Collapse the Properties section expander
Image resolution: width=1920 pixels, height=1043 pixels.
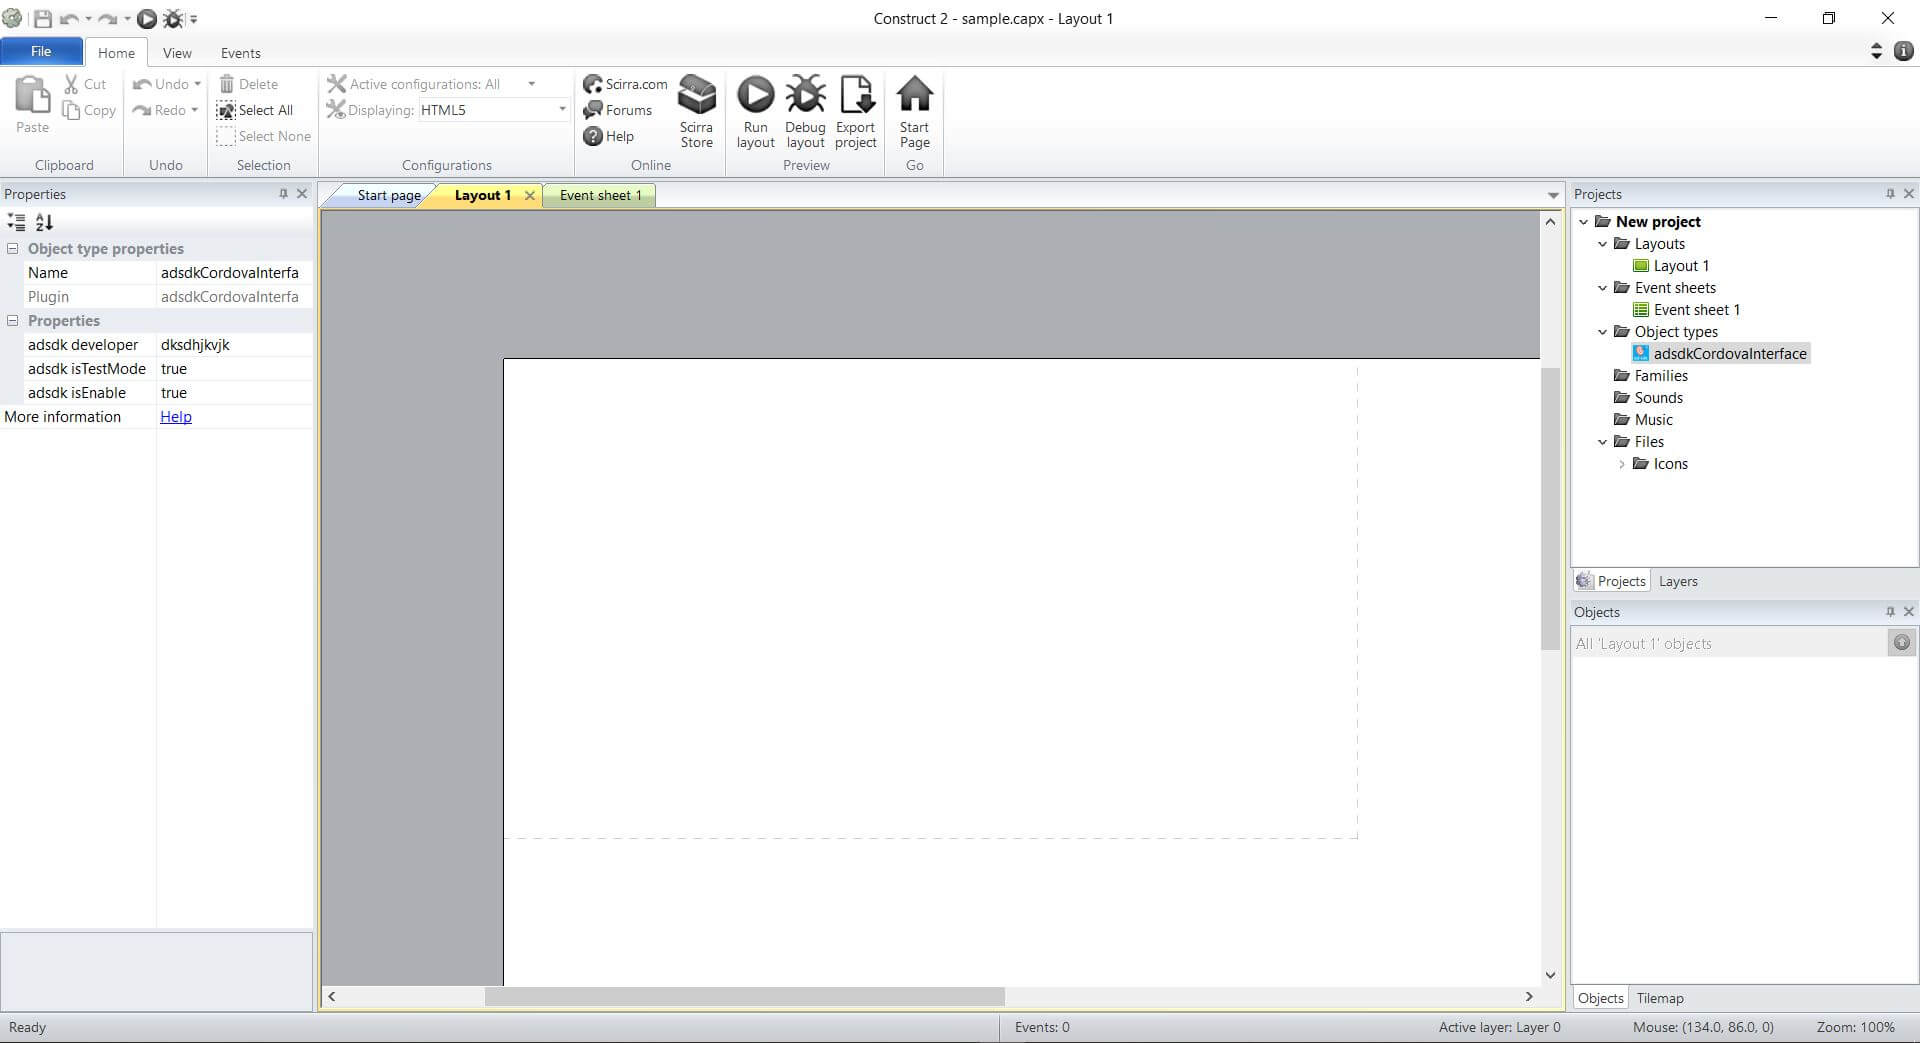tap(13, 321)
